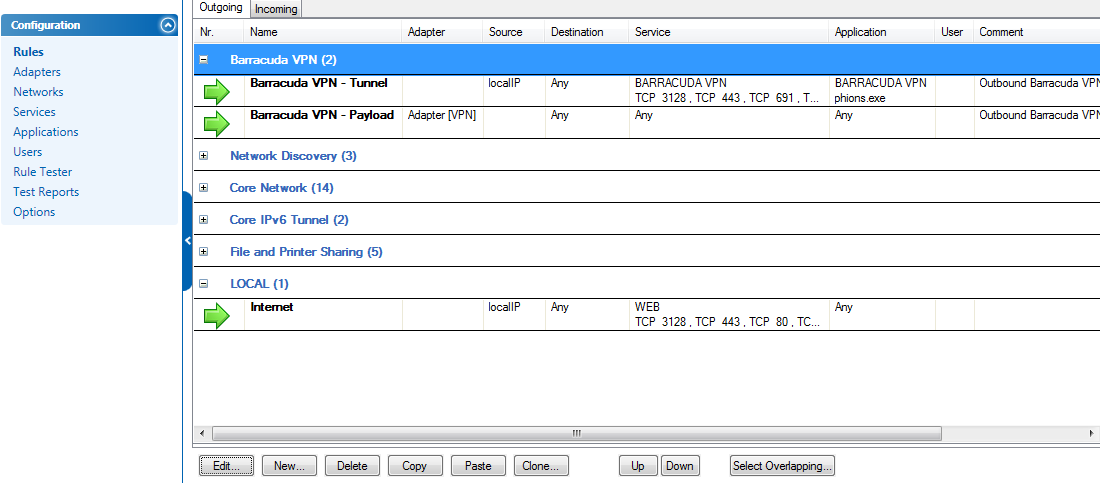This screenshot has height=483, width=1100.
Task: Expand the Network Discovery (3) group
Action: (x=203, y=156)
